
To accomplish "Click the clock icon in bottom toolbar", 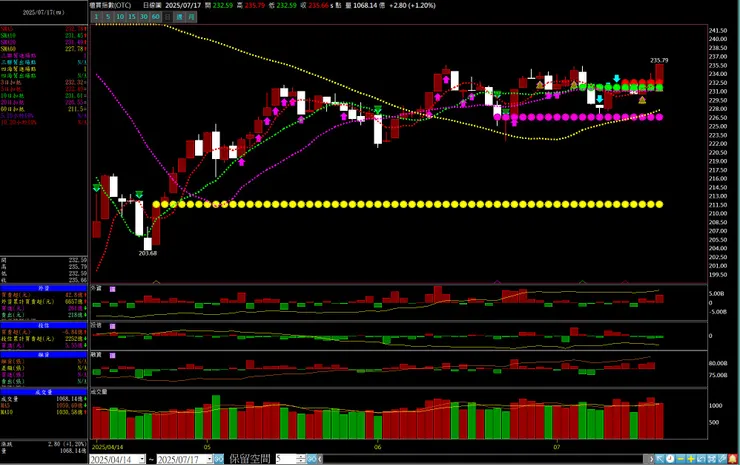I will coord(670,459).
